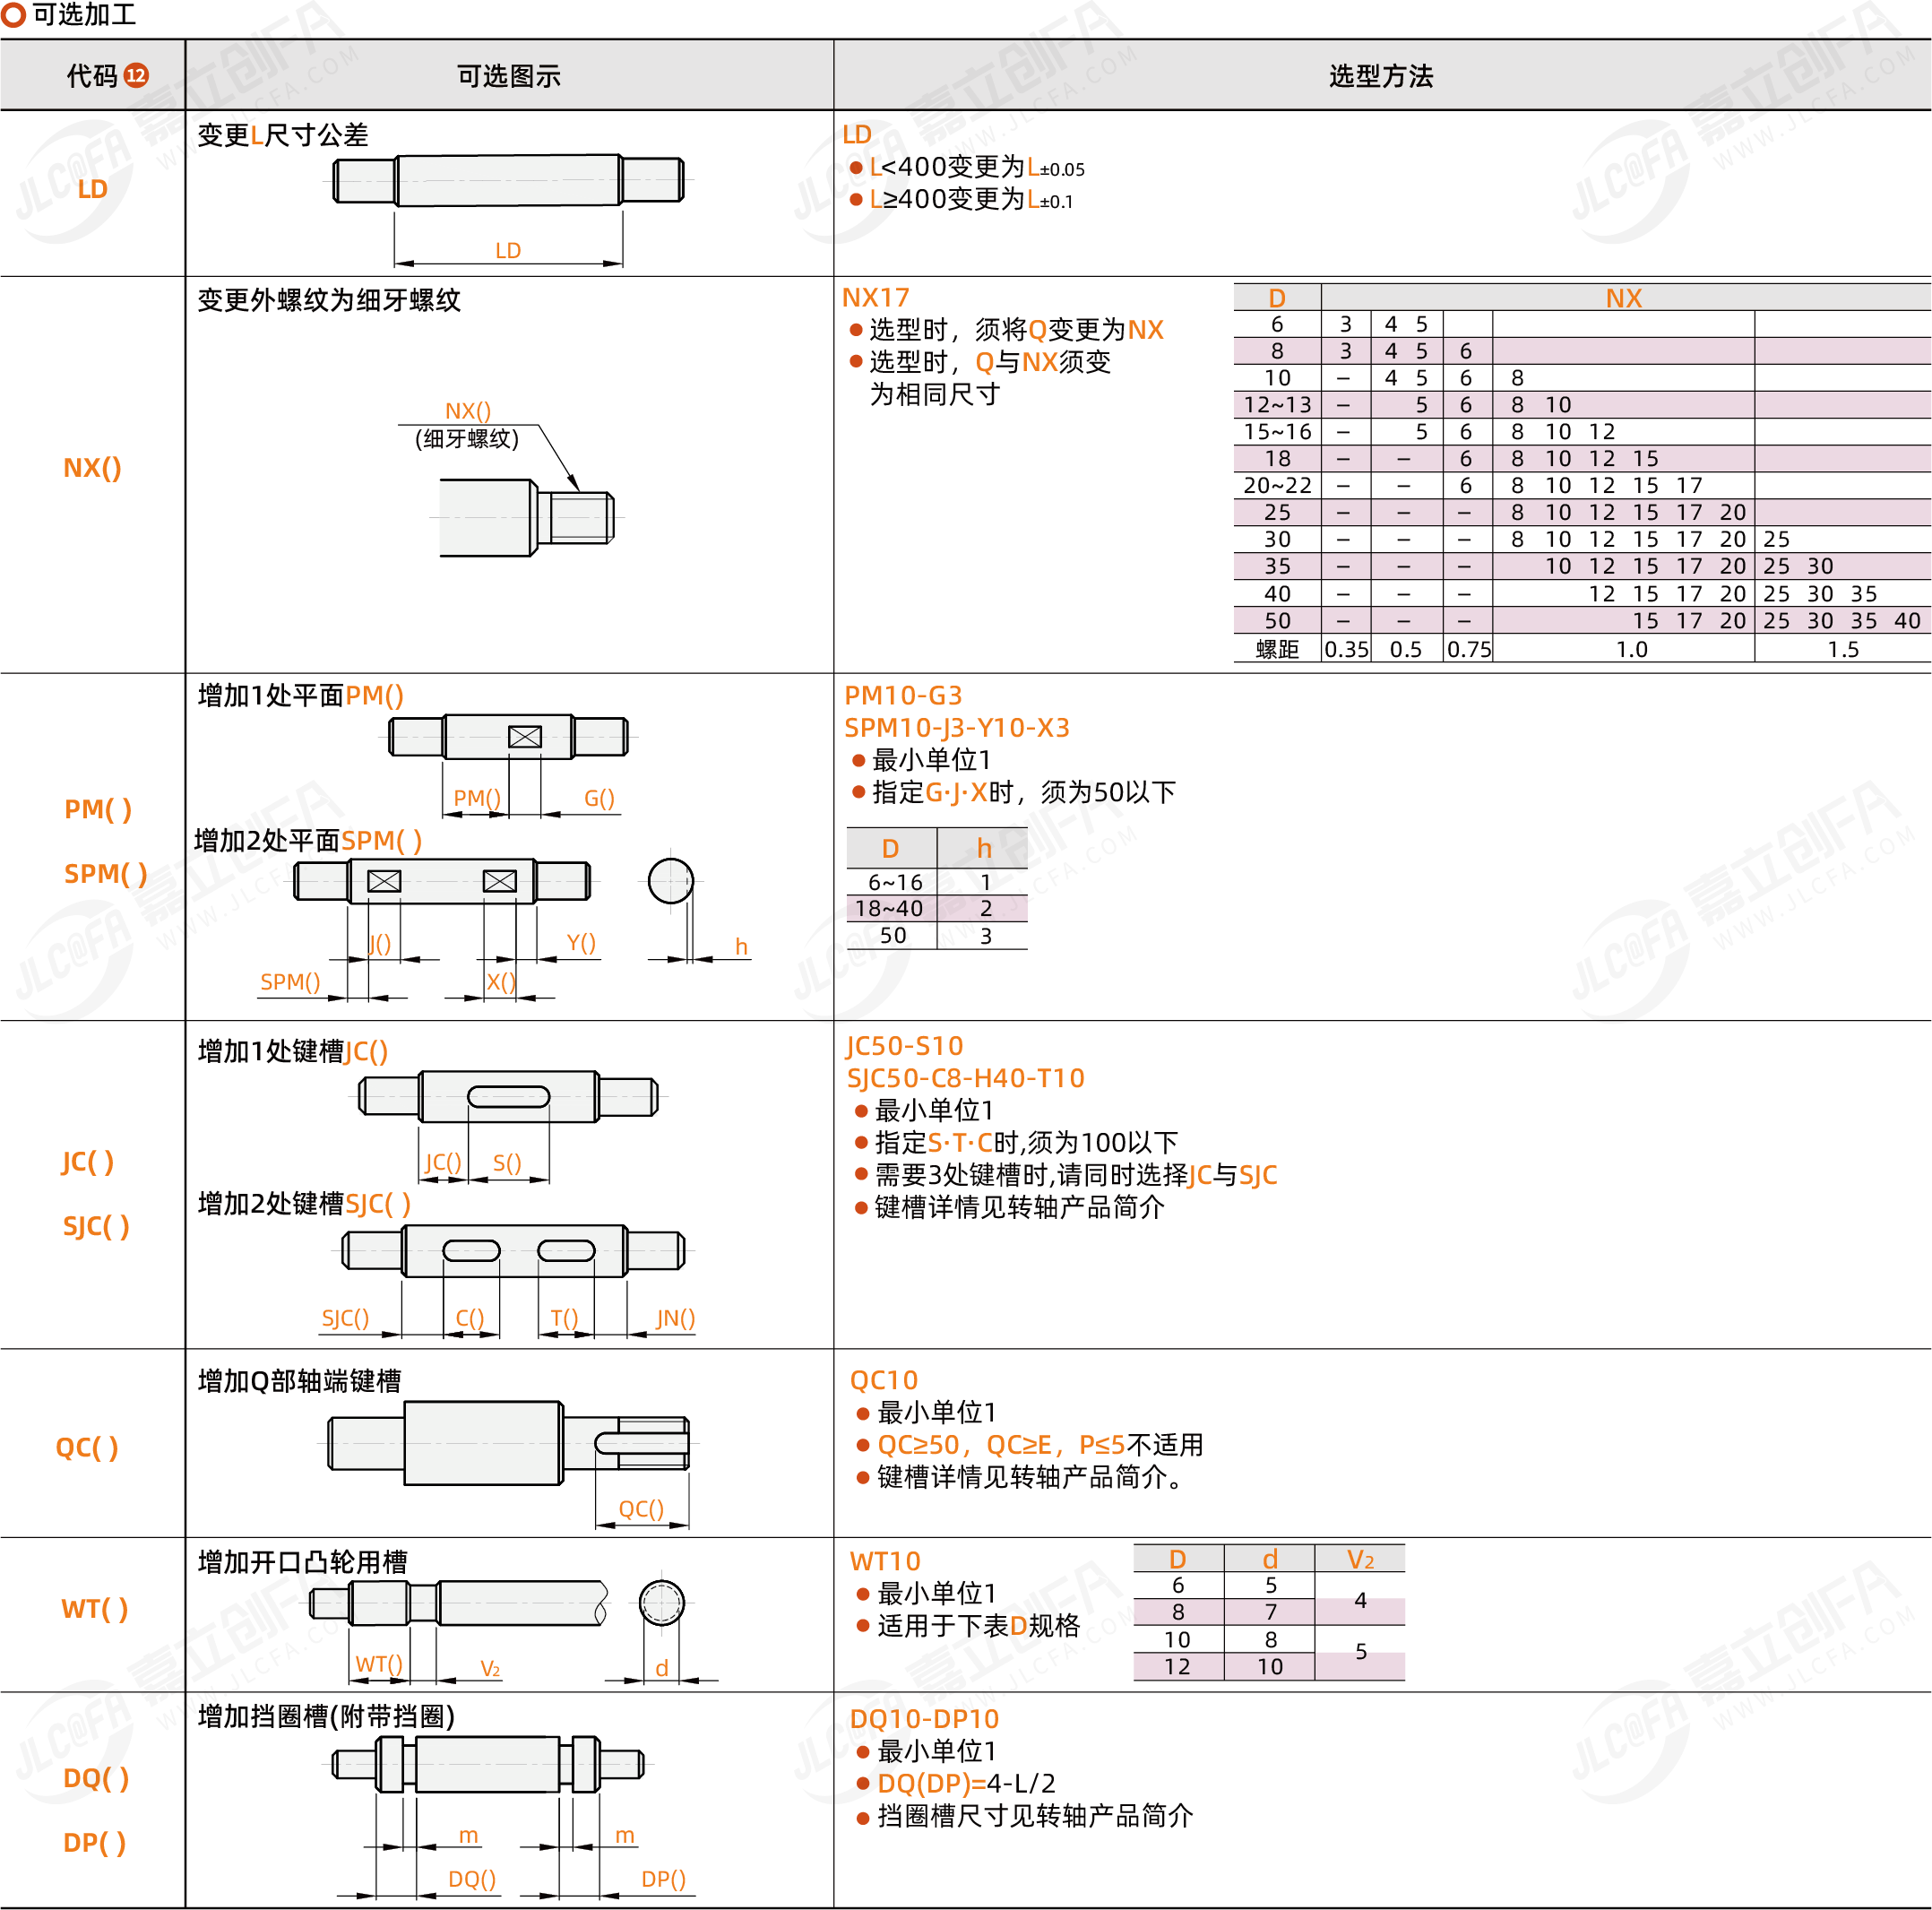This screenshot has height=1910, width=1932.
Task: Click the LD tolerance shaft diagram
Action: [x=508, y=182]
